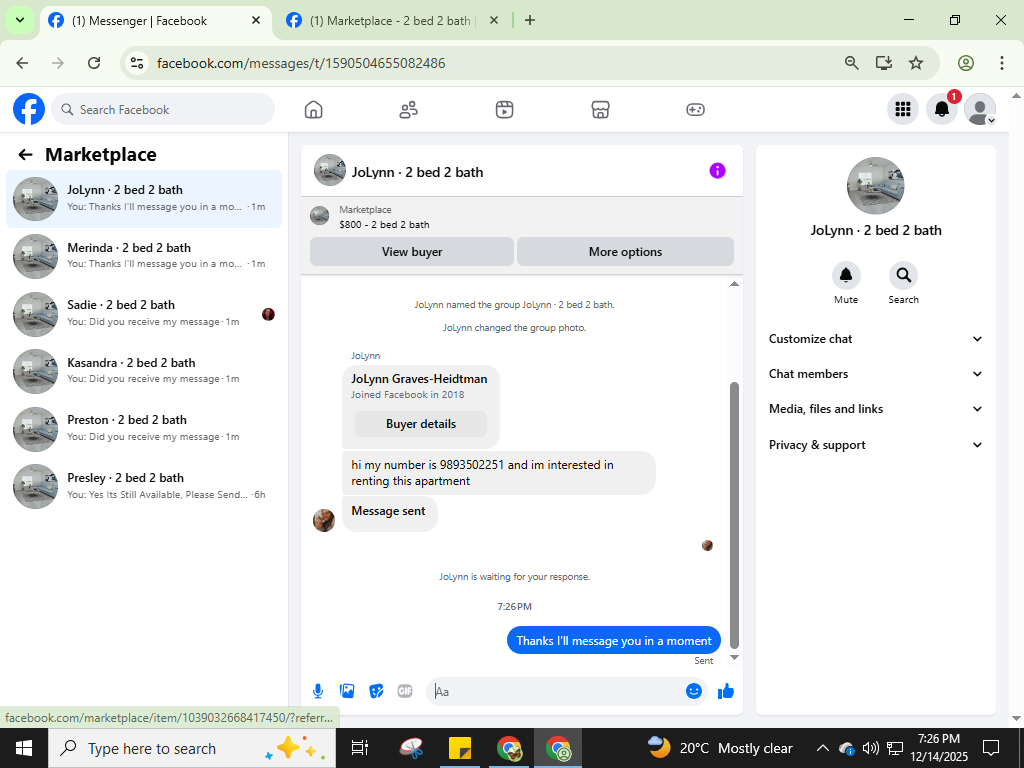This screenshot has width=1024, height=768.
Task: Click the taskbar search box
Action: pyautogui.click(x=192, y=748)
